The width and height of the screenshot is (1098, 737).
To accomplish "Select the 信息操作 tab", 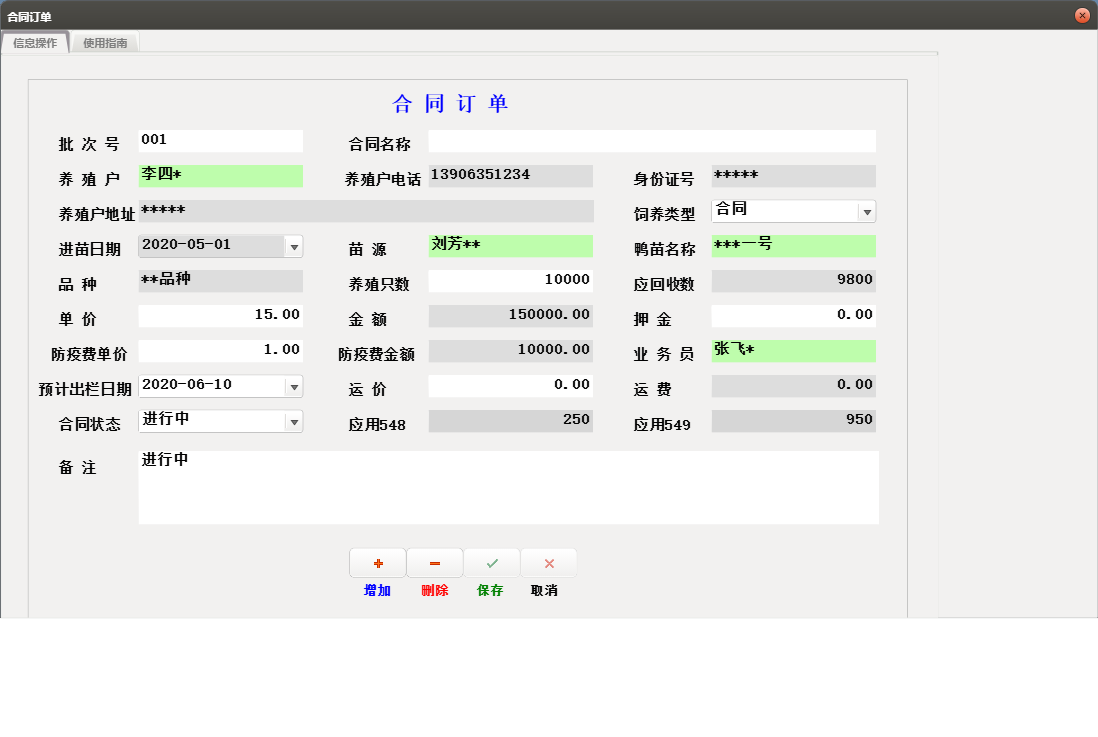I will pos(35,43).
